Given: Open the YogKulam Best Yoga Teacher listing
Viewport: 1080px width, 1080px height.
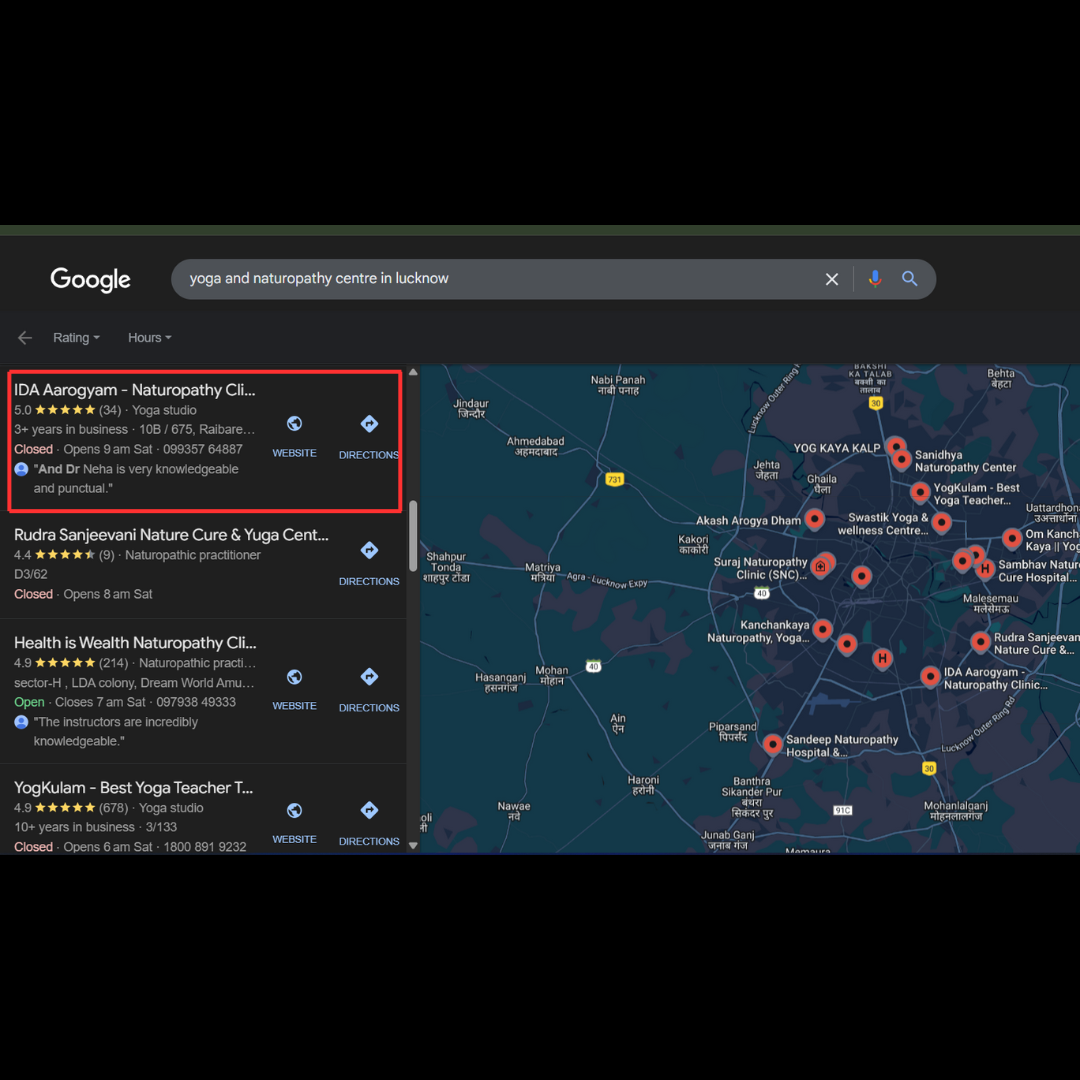Looking at the screenshot, I should (x=134, y=788).
